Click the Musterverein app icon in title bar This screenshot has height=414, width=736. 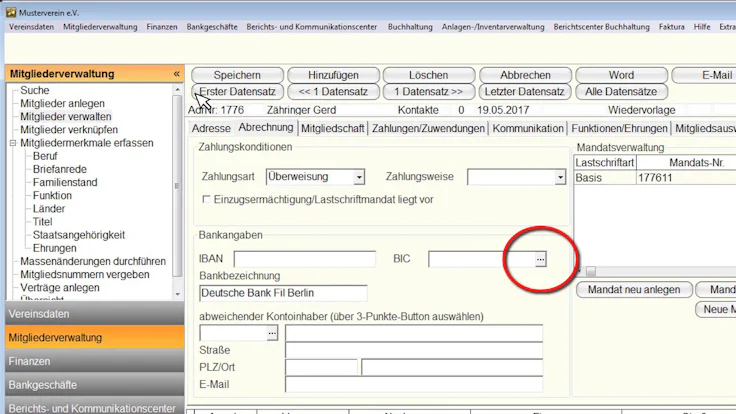(x=11, y=13)
